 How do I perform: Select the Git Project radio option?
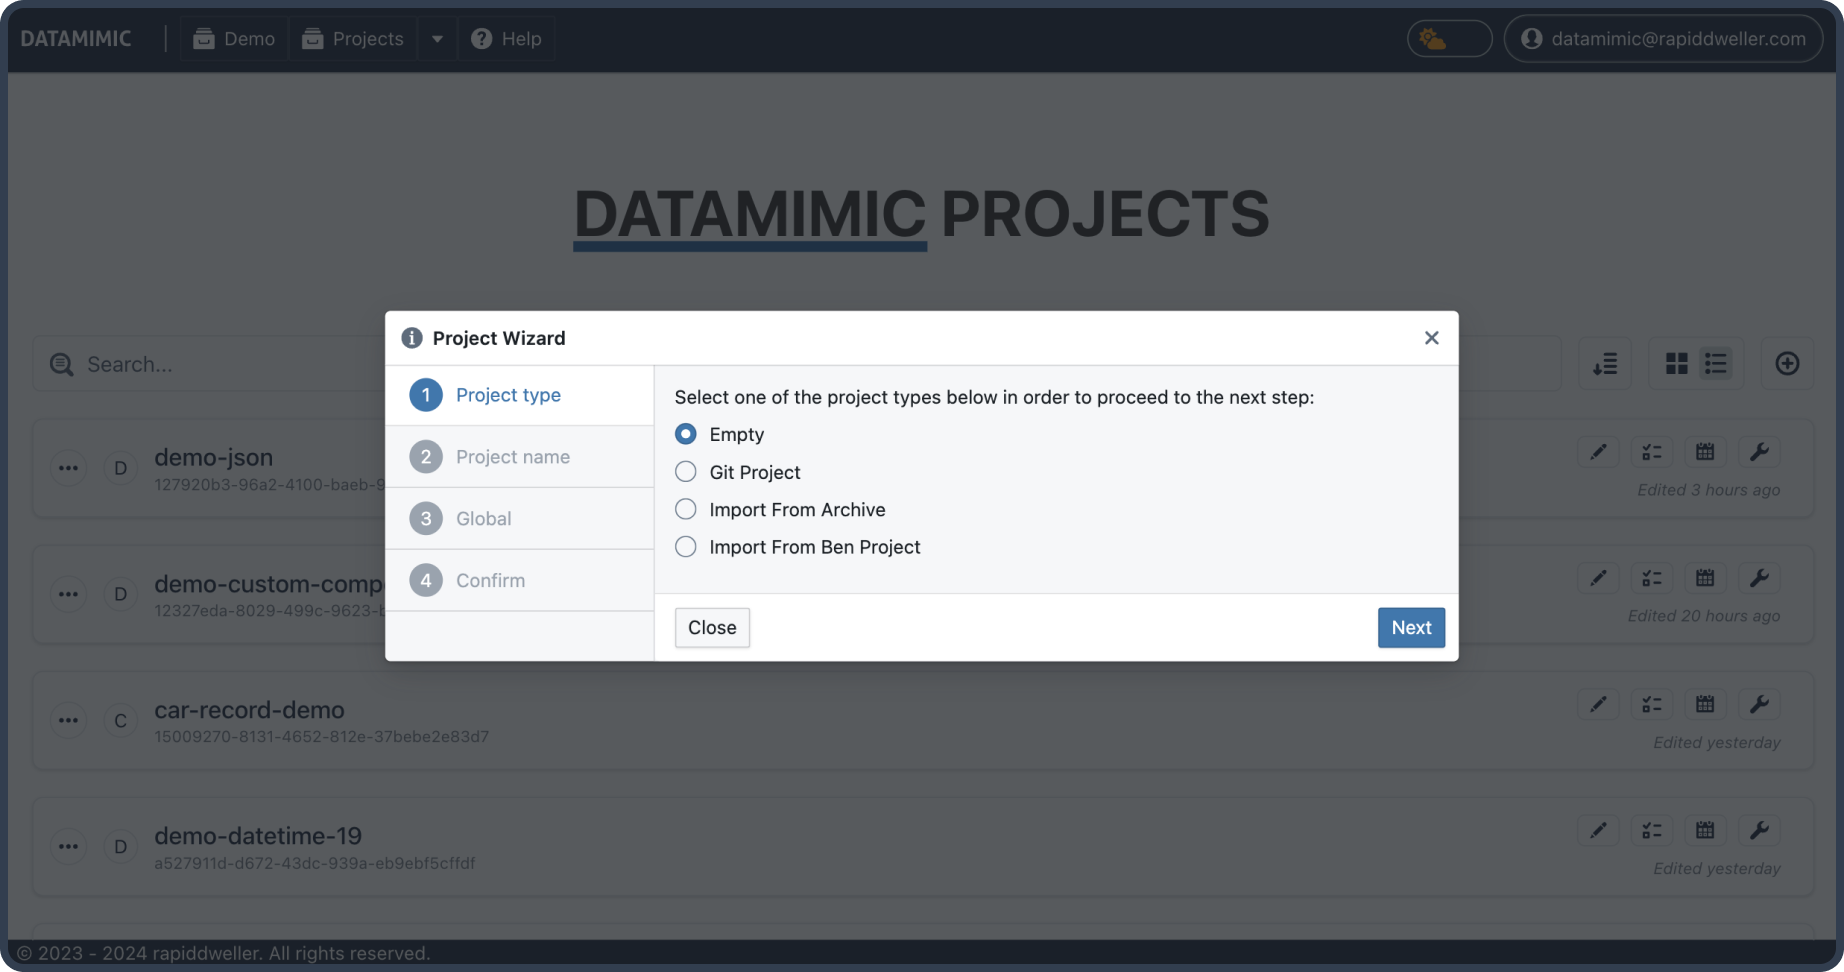[x=686, y=472]
